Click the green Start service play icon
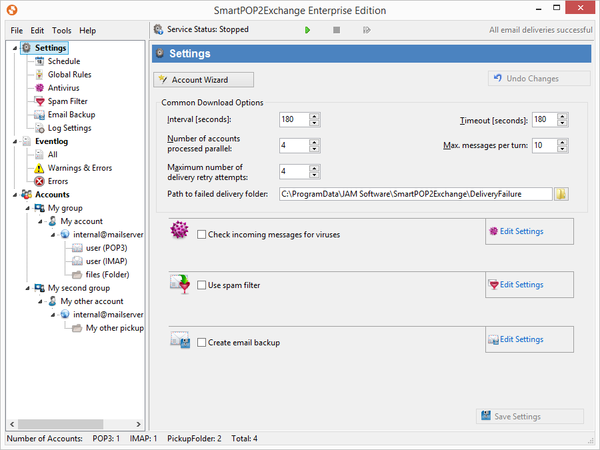Image resolution: width=600 pixels, height=450 pixels. click(x=307, y=30)
